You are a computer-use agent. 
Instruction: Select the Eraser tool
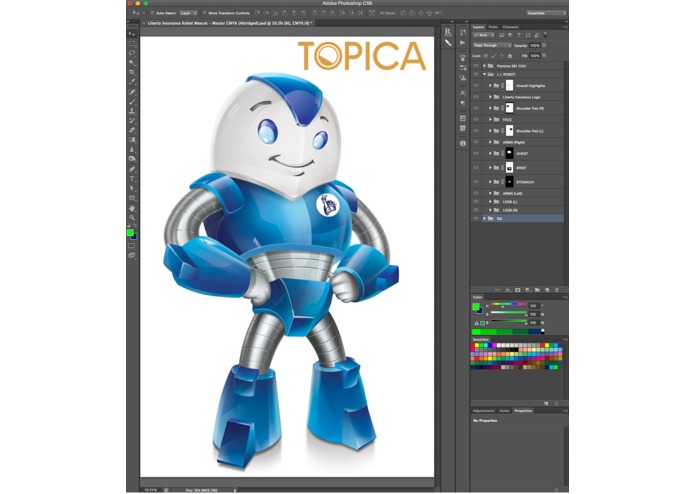(132, 130)
